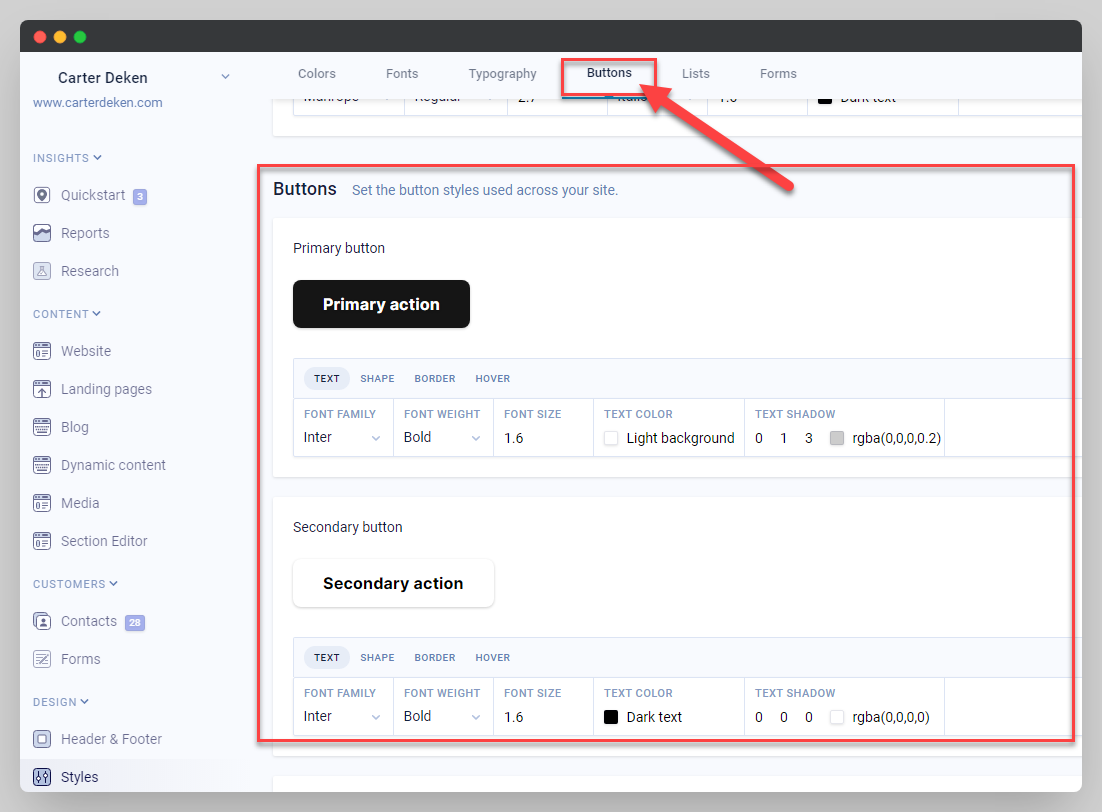Open Reports via its chart icon
1102x812 pixels.
[42, 233]
